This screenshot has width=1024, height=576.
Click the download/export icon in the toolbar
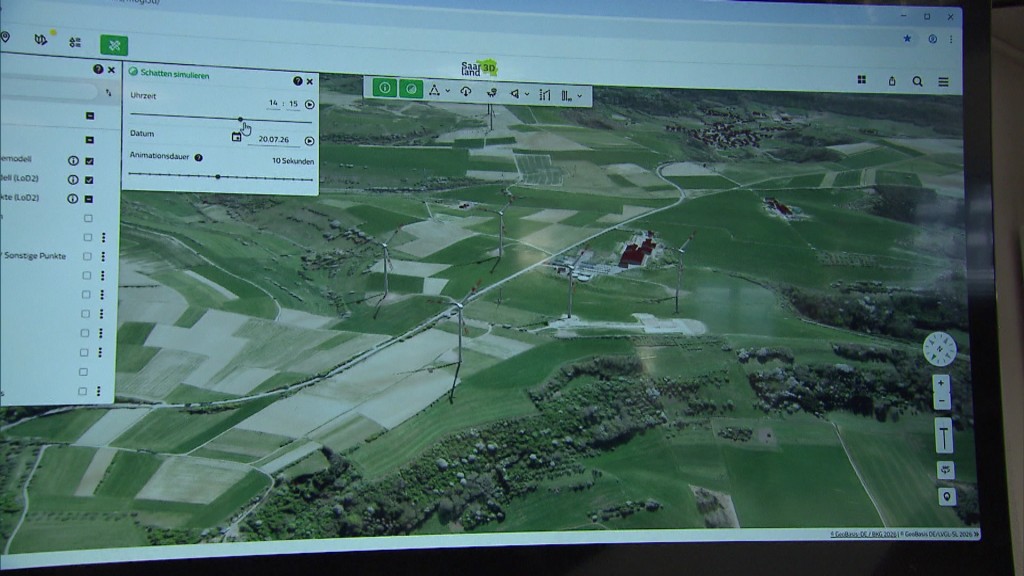tap(467, 92)
